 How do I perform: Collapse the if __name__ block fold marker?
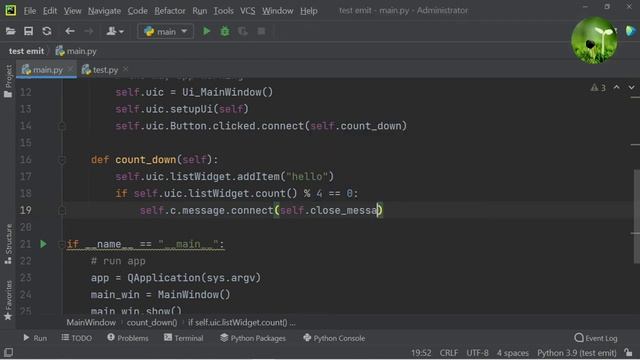click(62, 244)
